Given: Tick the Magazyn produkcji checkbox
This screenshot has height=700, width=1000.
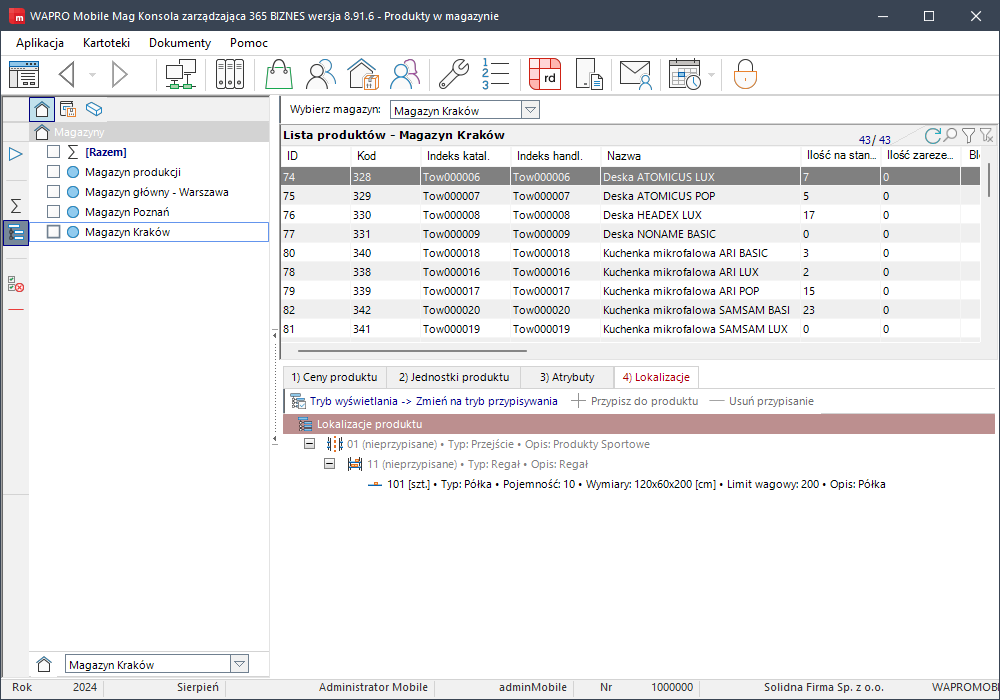Looking at the screenshot, I should coord(54,172).
